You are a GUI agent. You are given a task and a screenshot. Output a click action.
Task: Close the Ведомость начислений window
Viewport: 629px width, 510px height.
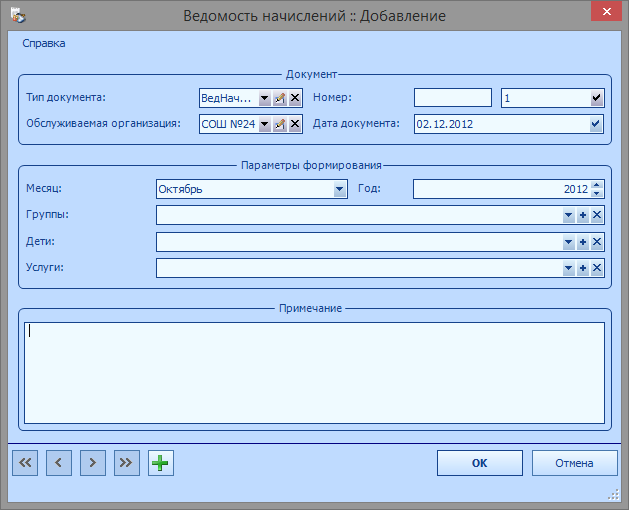(607, 12)
